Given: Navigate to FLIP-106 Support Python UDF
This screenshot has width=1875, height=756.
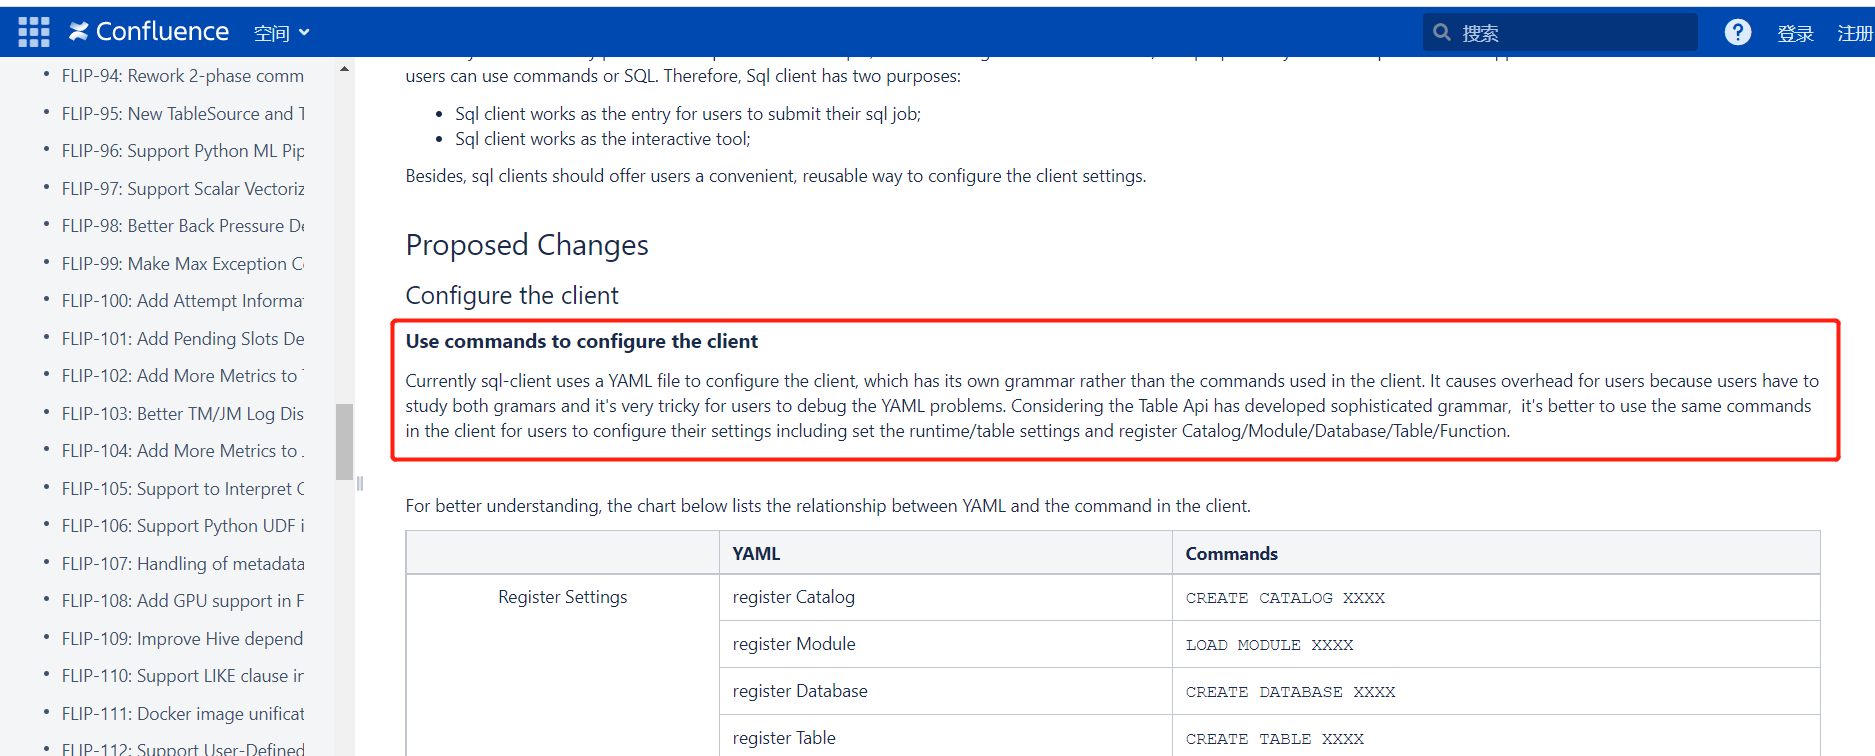Looking at the screenshot, I should pos(182,526).
